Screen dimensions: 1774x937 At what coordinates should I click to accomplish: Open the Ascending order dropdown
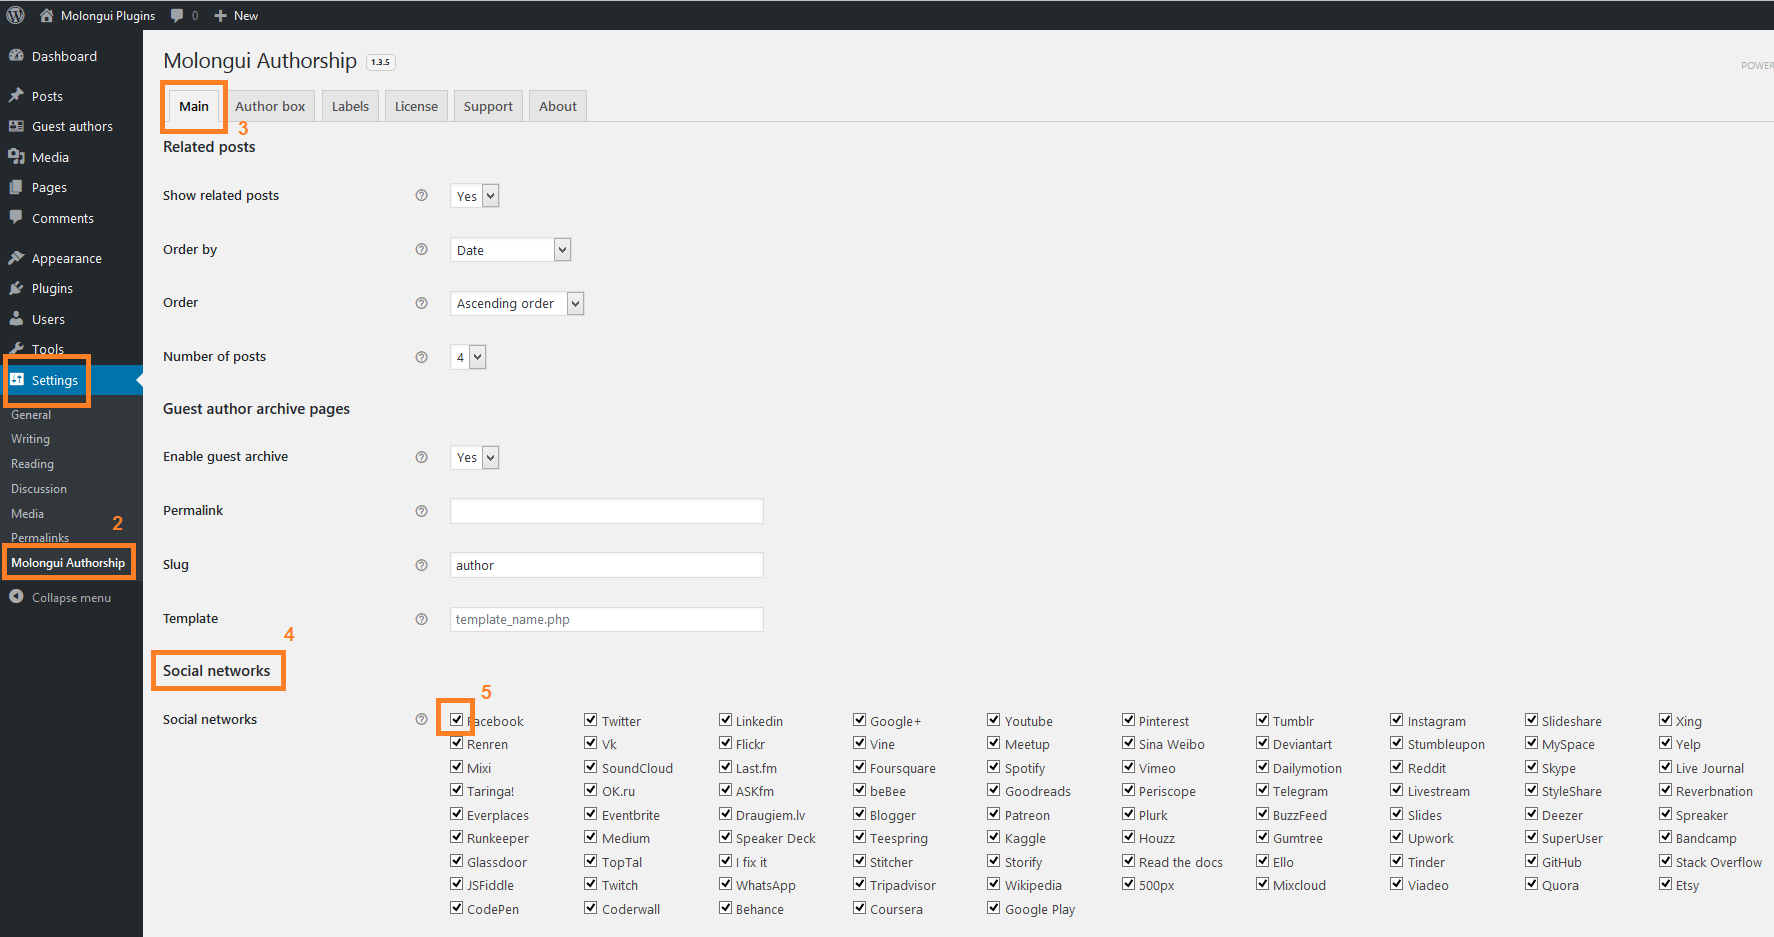tap(517, 303)
